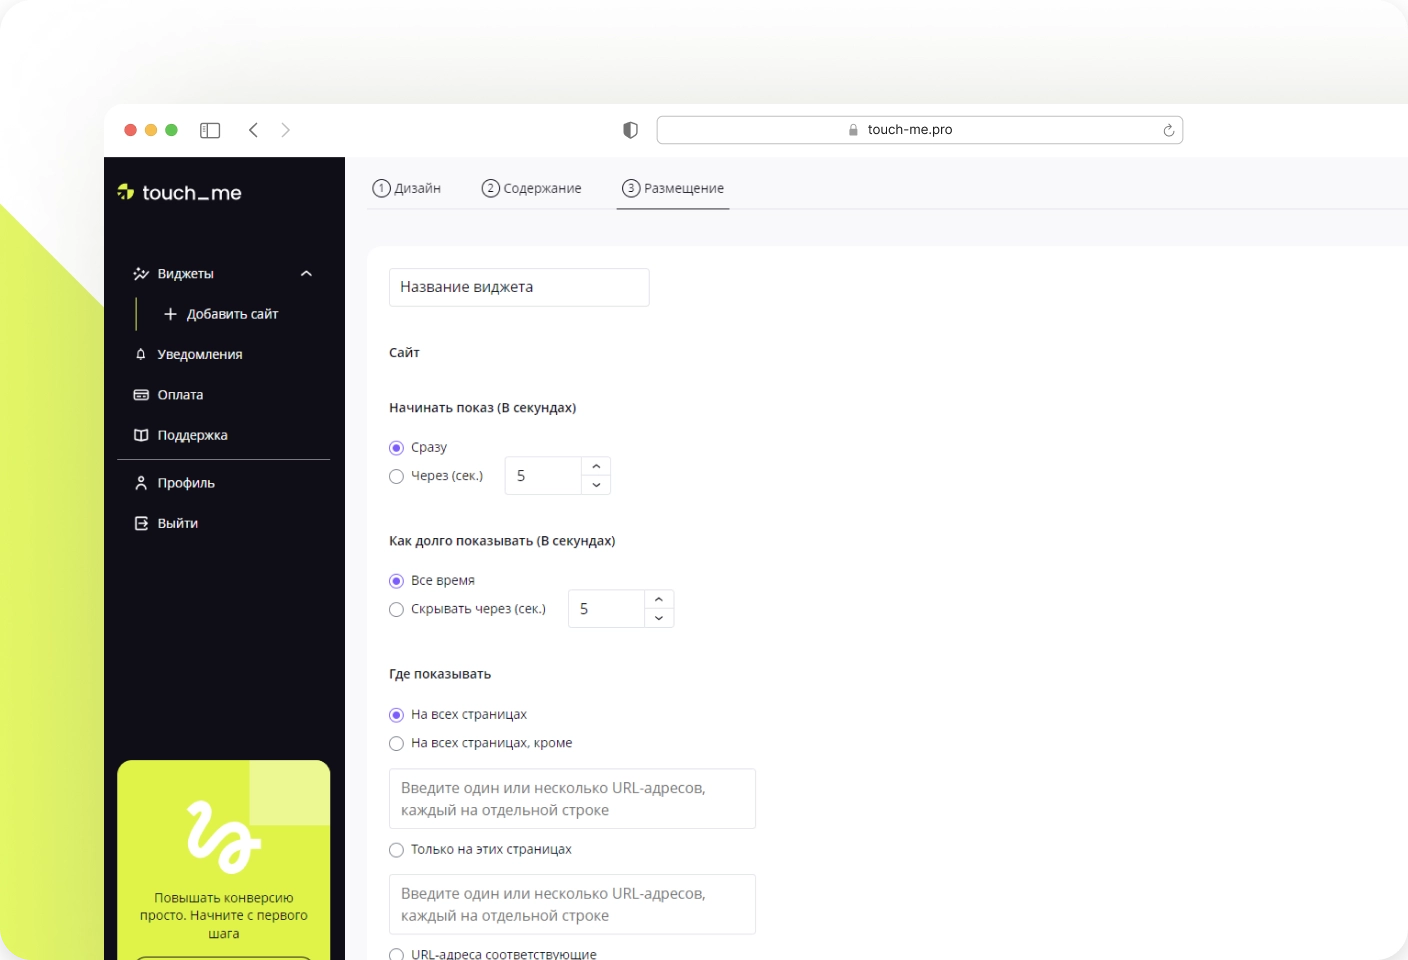Screen dimensions: 1408x960
Task: Go back with the browser back arrow
Action: tap(254, 130)
